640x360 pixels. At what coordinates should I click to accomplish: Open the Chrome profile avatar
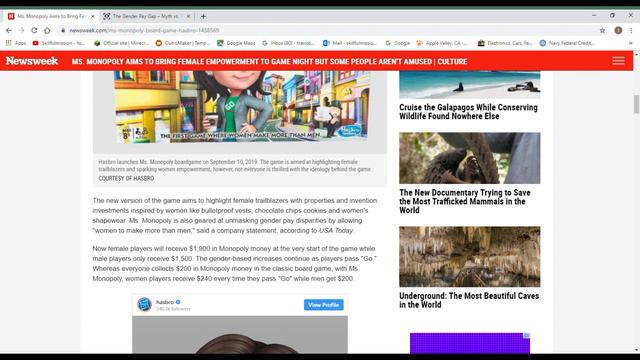(618, 30)
